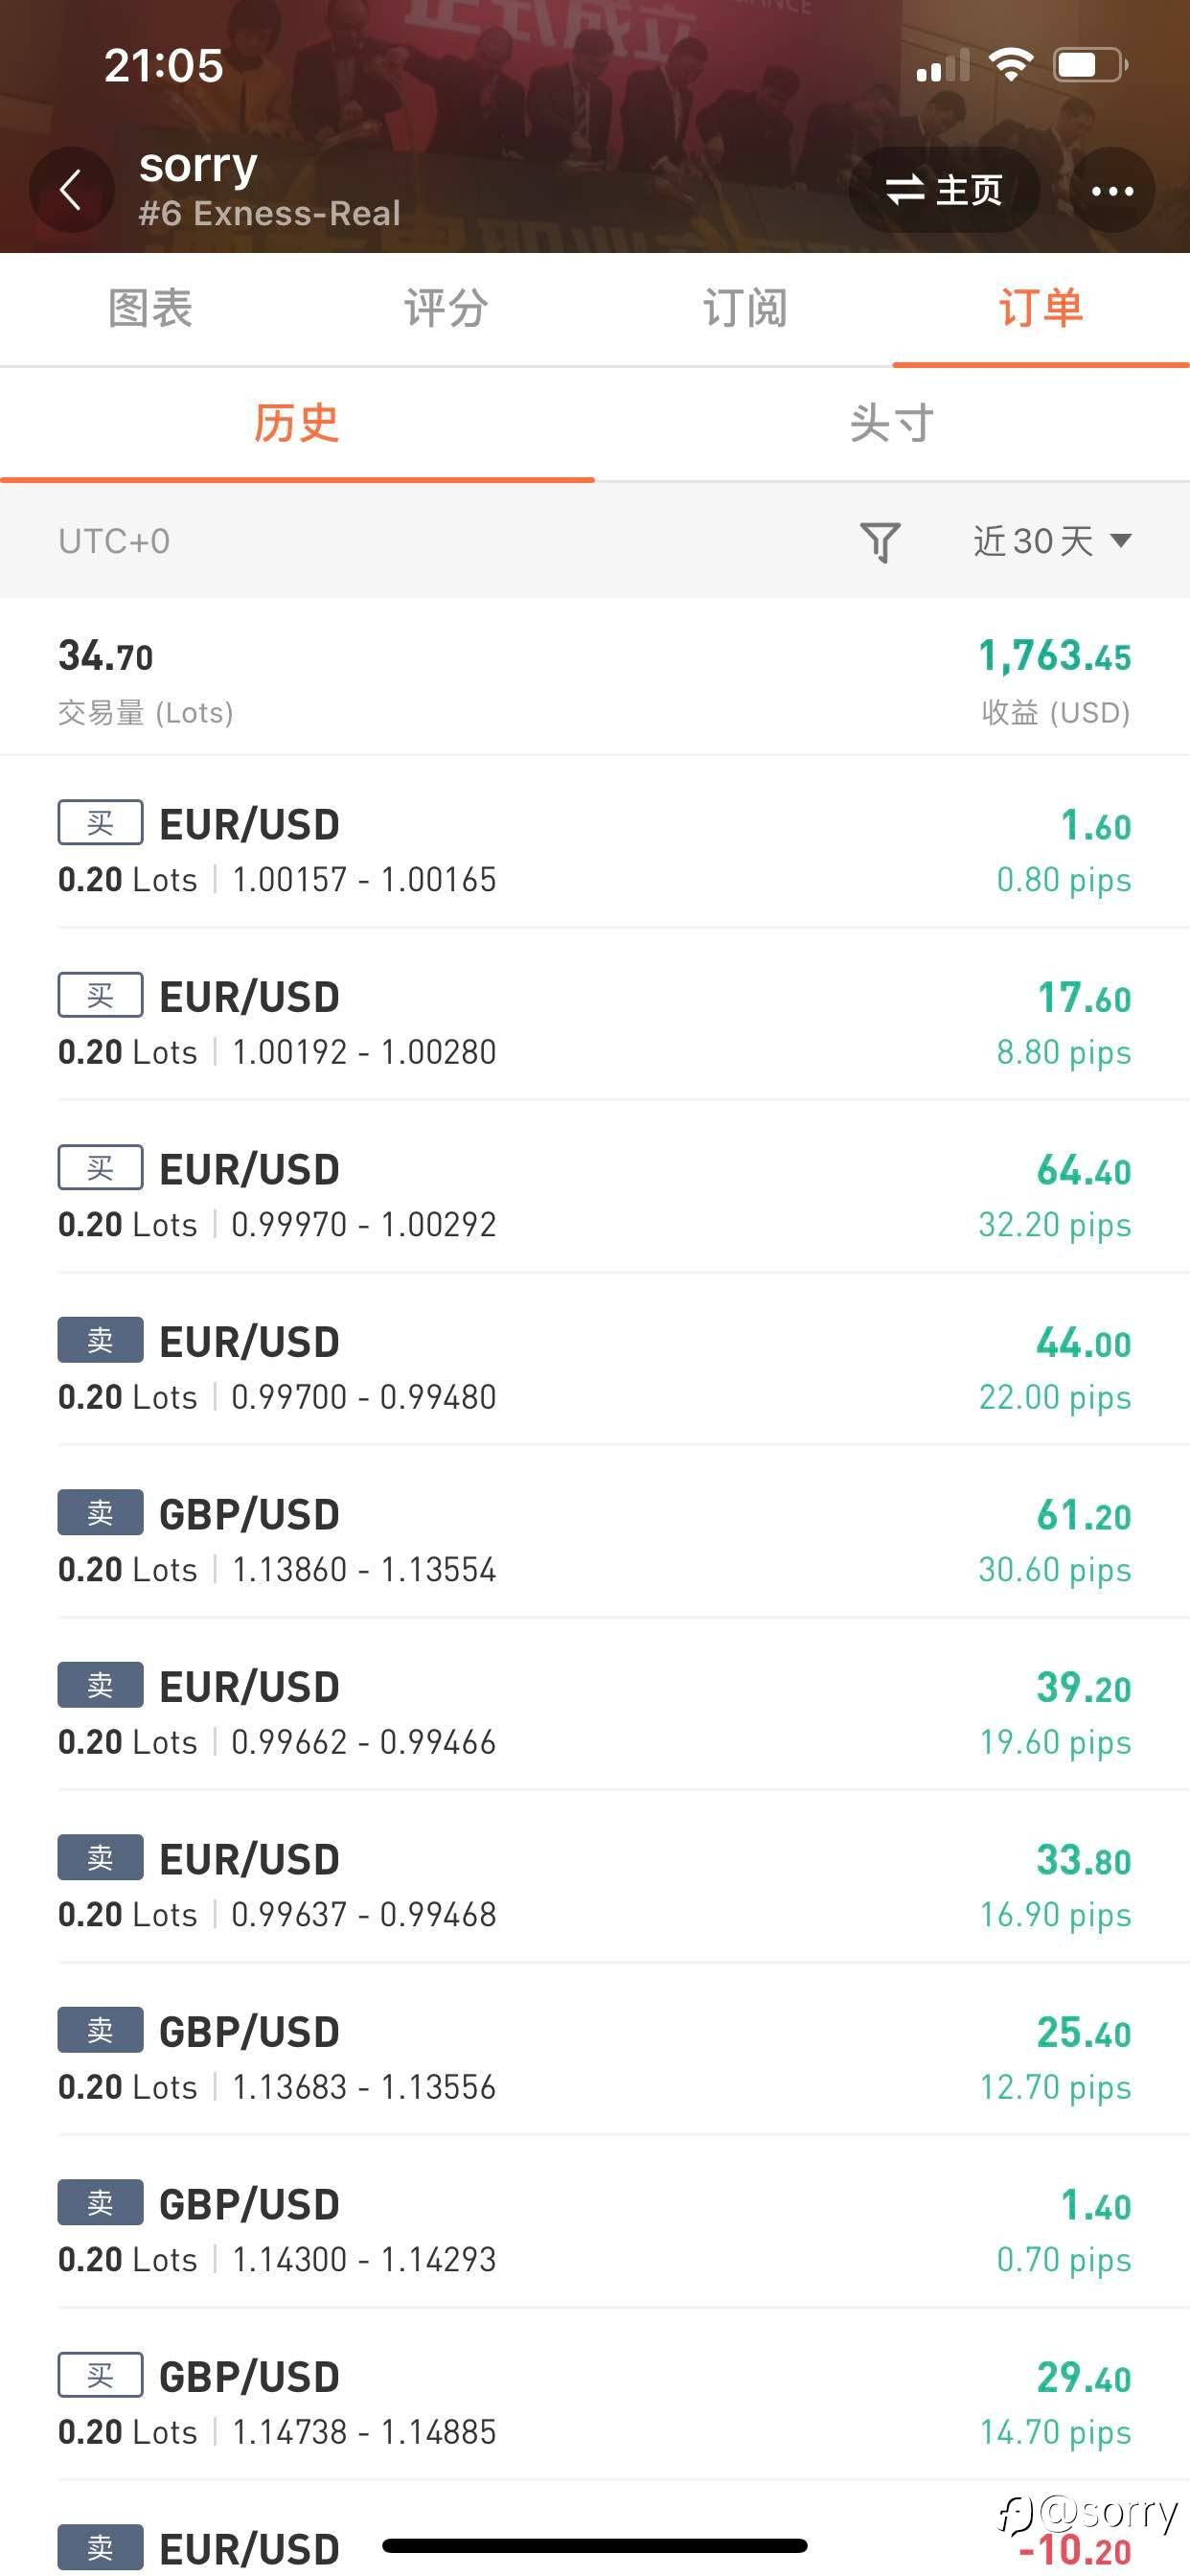Switch to the 评分 tab

pyautogui.click(x=446, y=308)
